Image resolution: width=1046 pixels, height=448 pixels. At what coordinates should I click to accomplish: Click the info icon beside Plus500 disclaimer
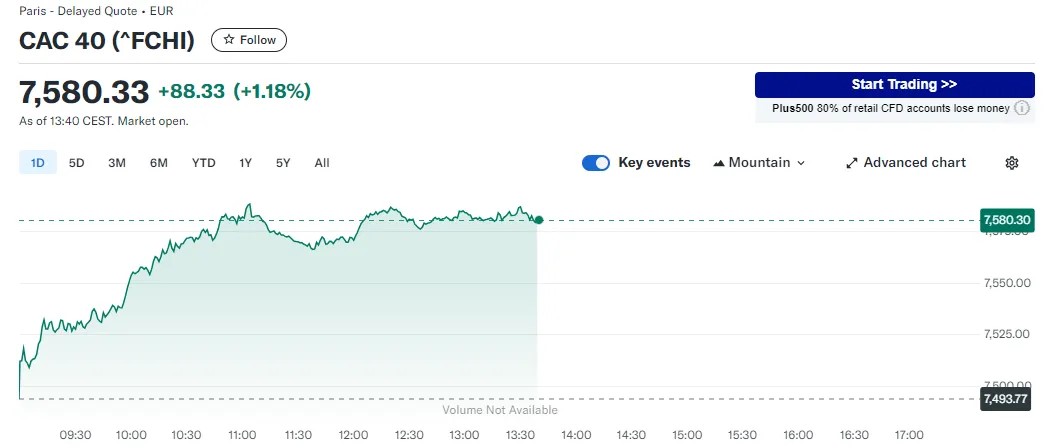[x=1021, y=108]
